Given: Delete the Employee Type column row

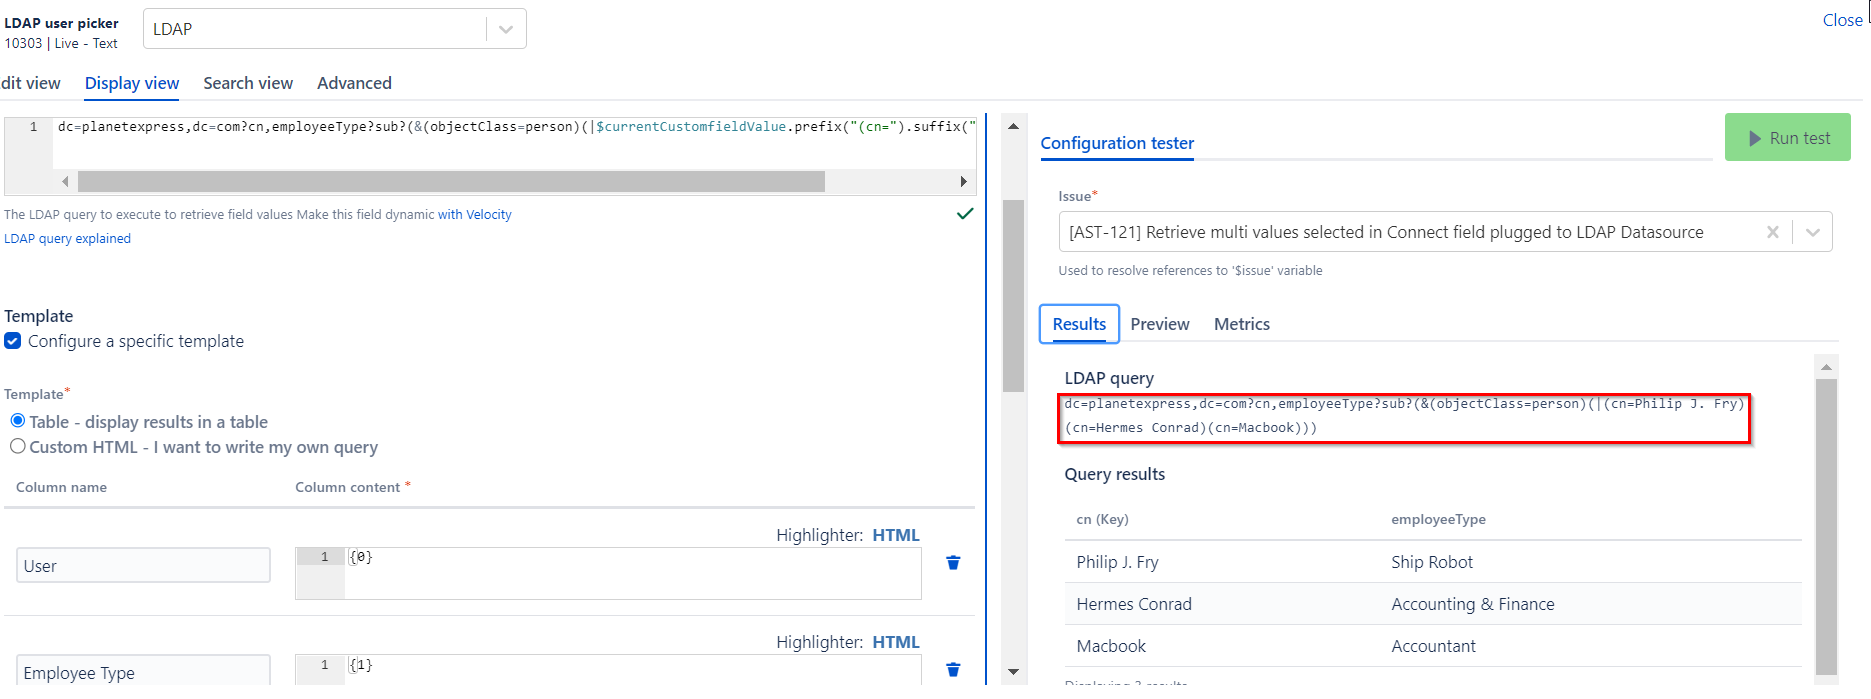Looking at the screenshot, I should pos(953,670).
